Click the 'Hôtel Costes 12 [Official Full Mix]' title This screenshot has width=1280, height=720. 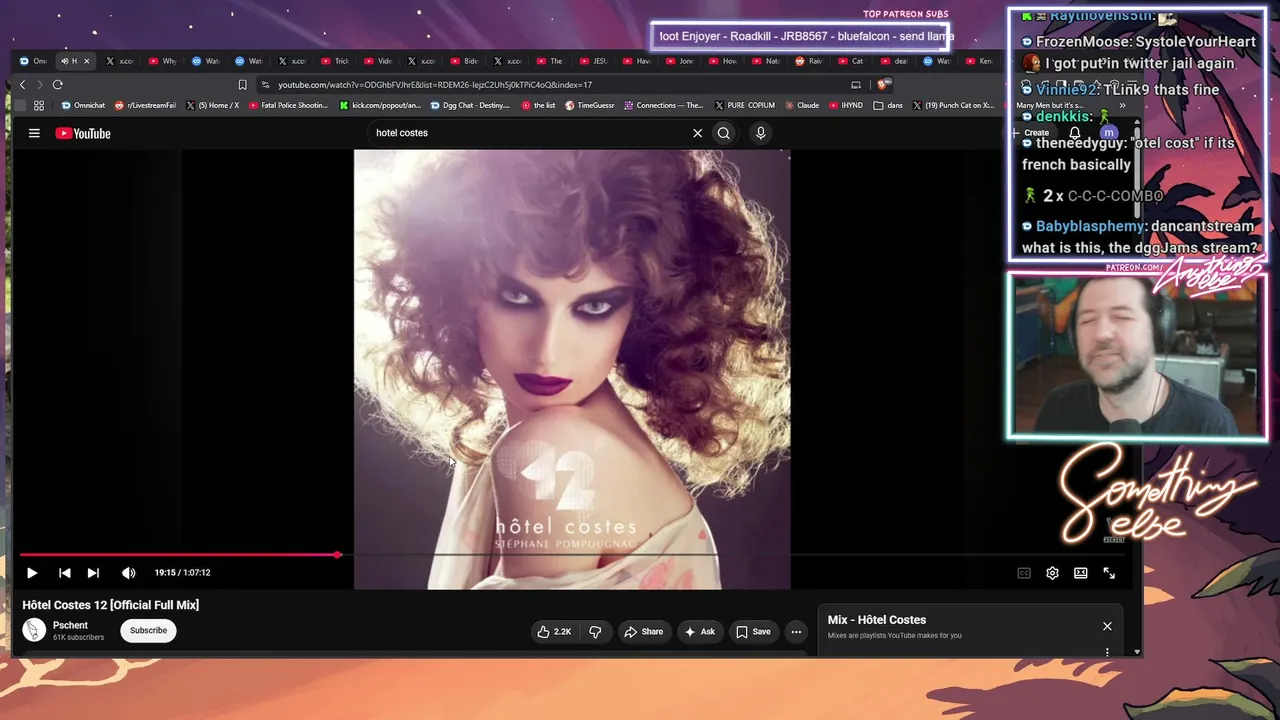(111, 605)
